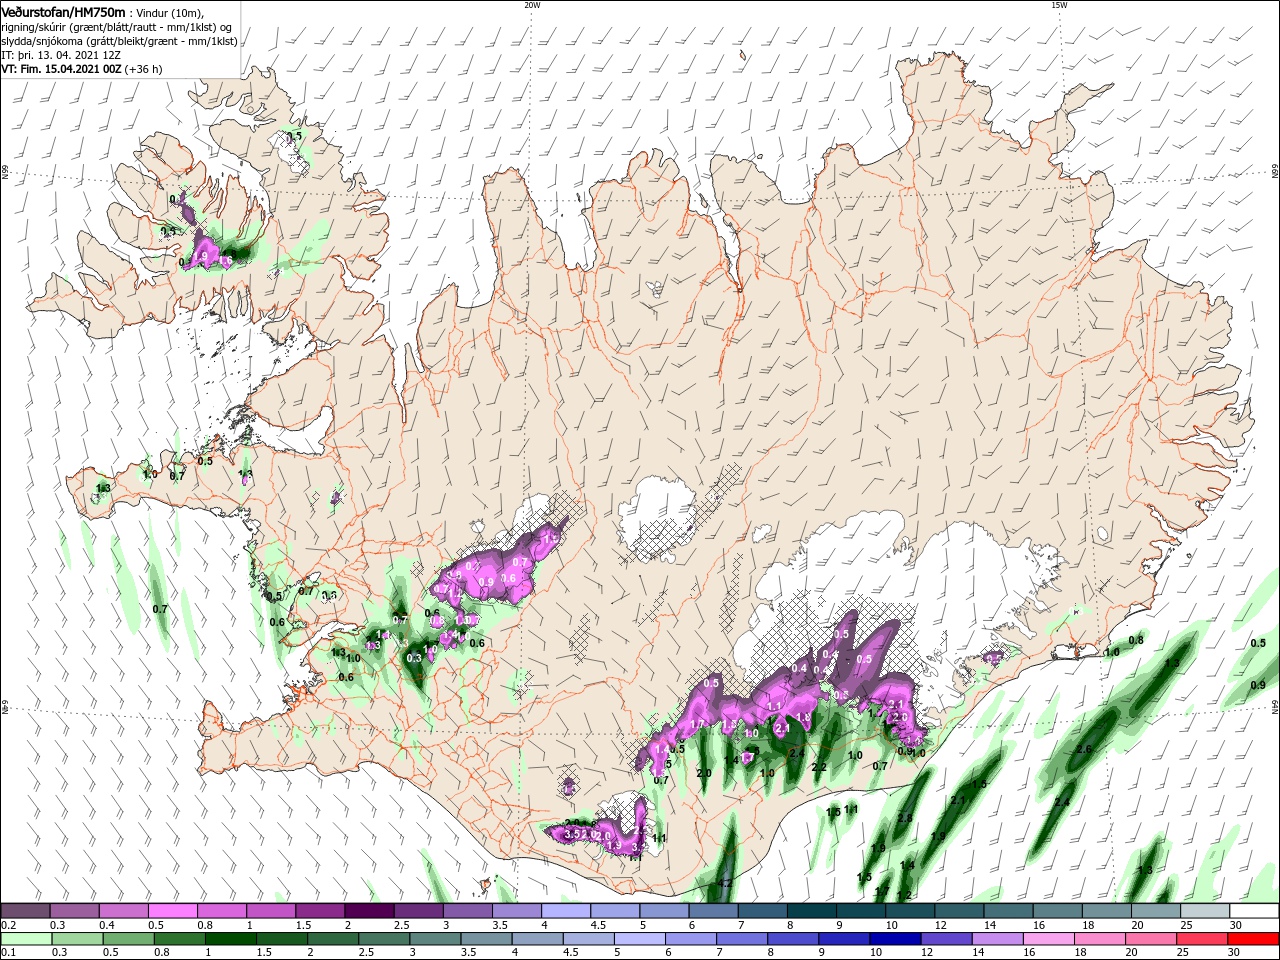
Task: Select top-row legend swatch between 0.2 and 0.3
Action: [25, 911]
